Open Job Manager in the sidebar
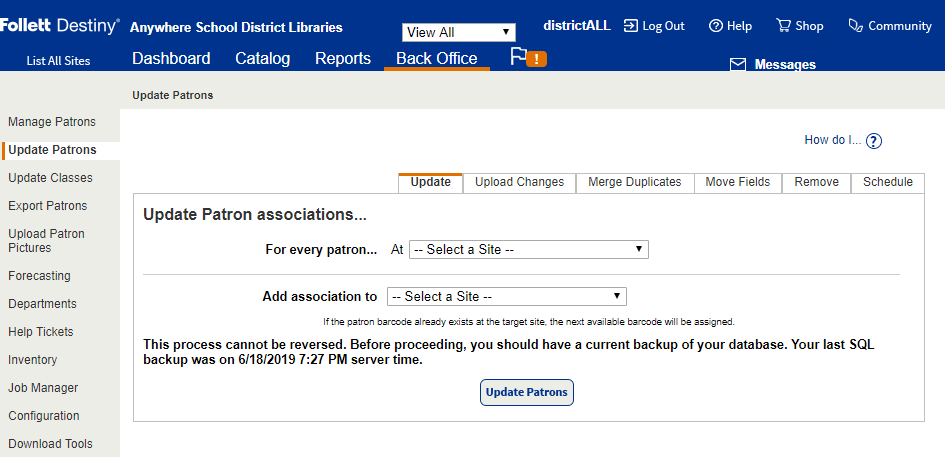 pyautogui.click(x=43, y=388)
